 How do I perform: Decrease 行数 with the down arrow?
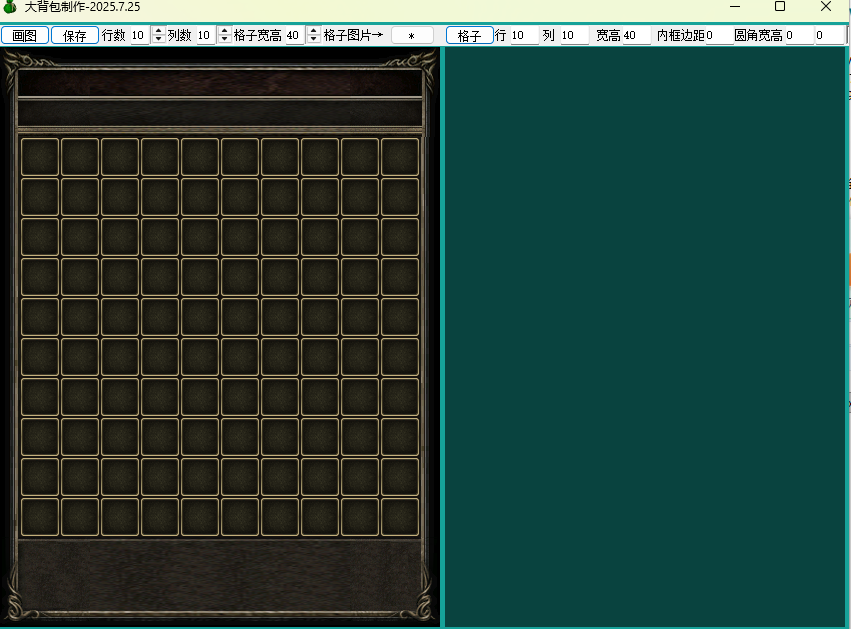(158, 39)
